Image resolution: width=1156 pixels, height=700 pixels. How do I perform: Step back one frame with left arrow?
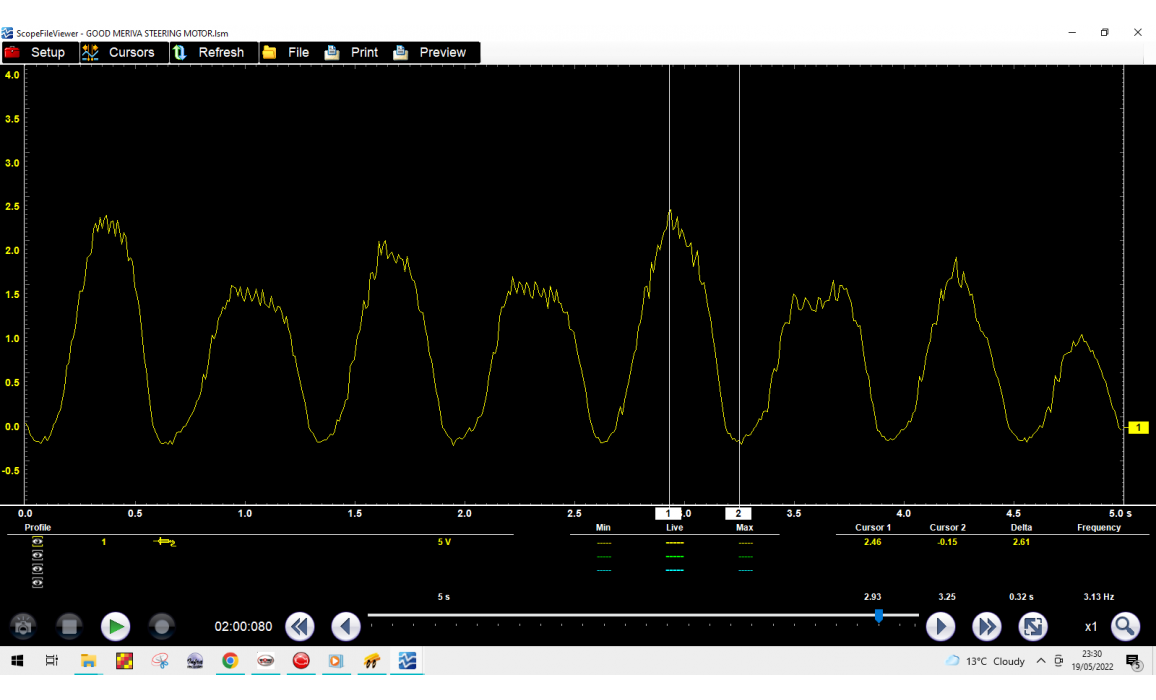coord(345,627)
